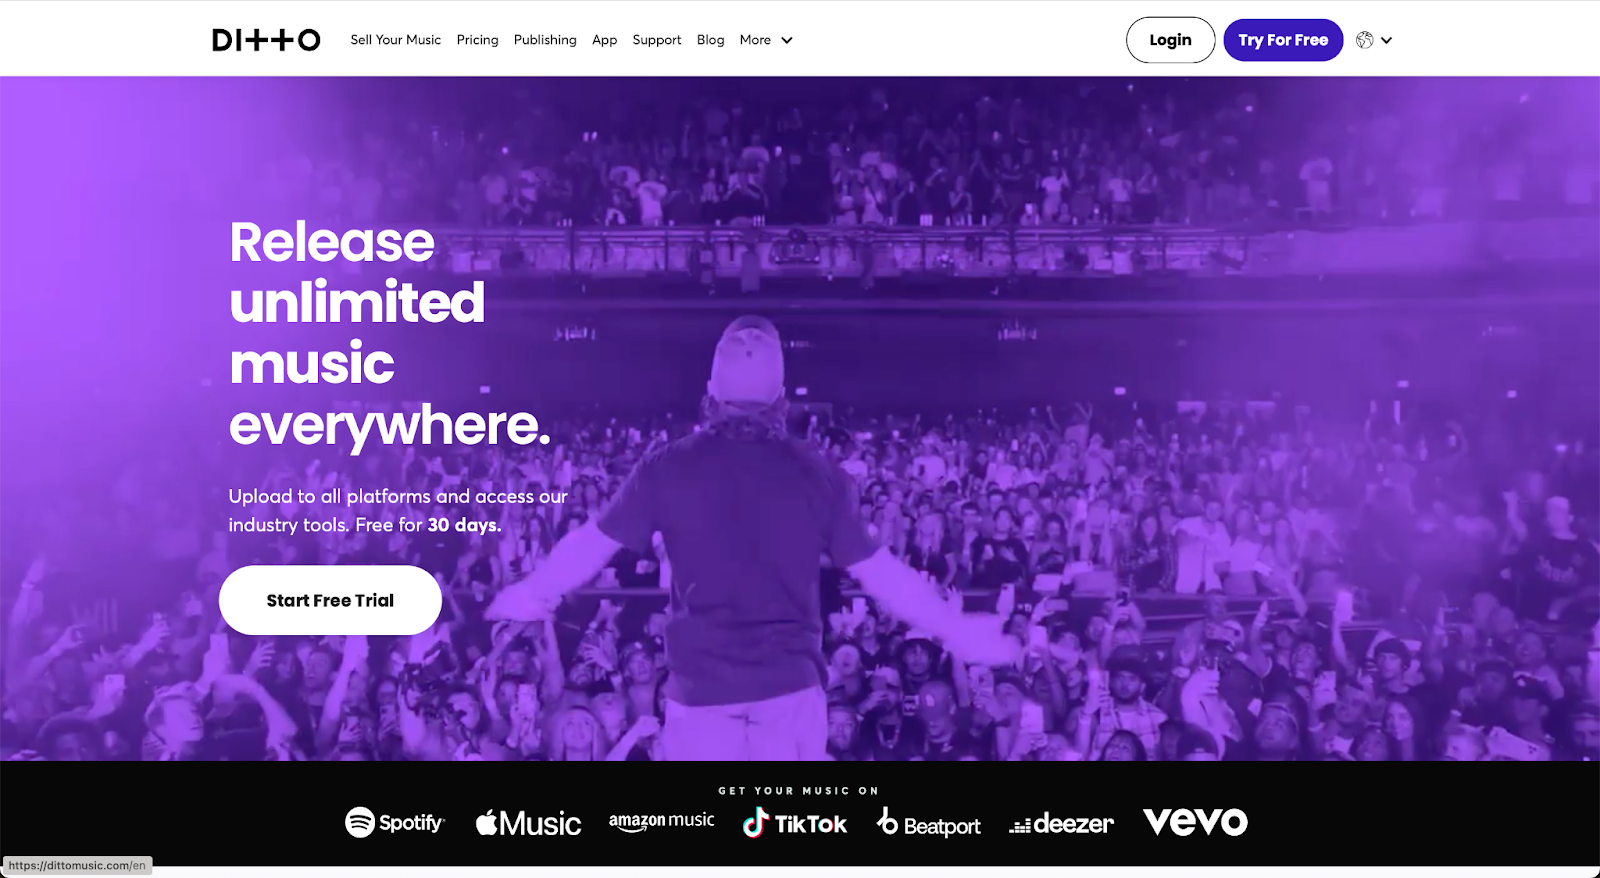Screen dimensions: 1600x878
Task: Expand the language chevron beside globe
Action: coord(1386,40)
